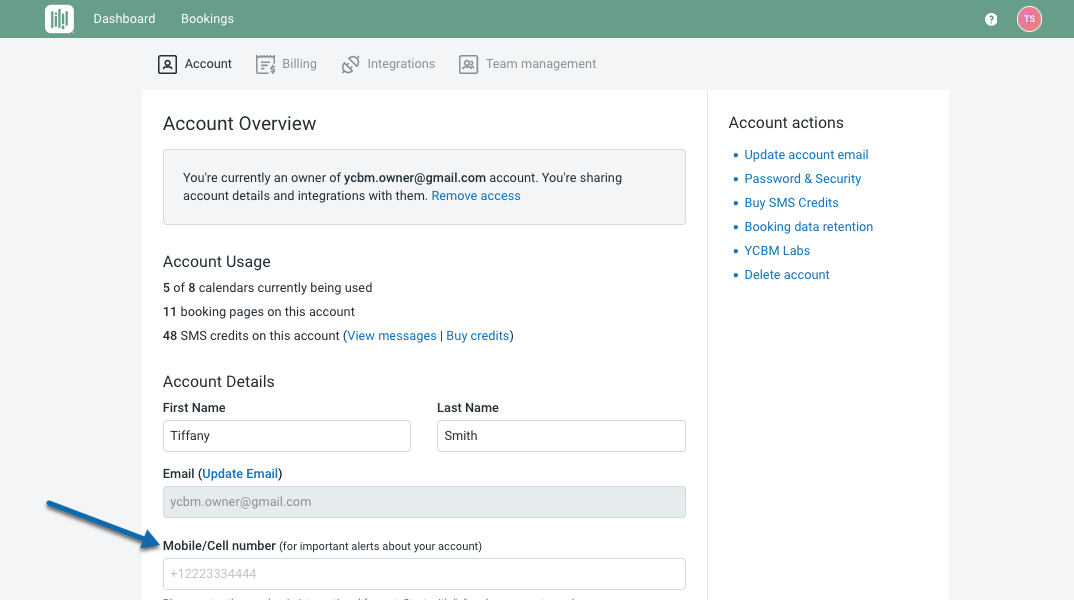This screenshot has width=1074, height=600.
Task: Click the YouCanBookMe bar-chart logo icon
Action: pos(59,18)
